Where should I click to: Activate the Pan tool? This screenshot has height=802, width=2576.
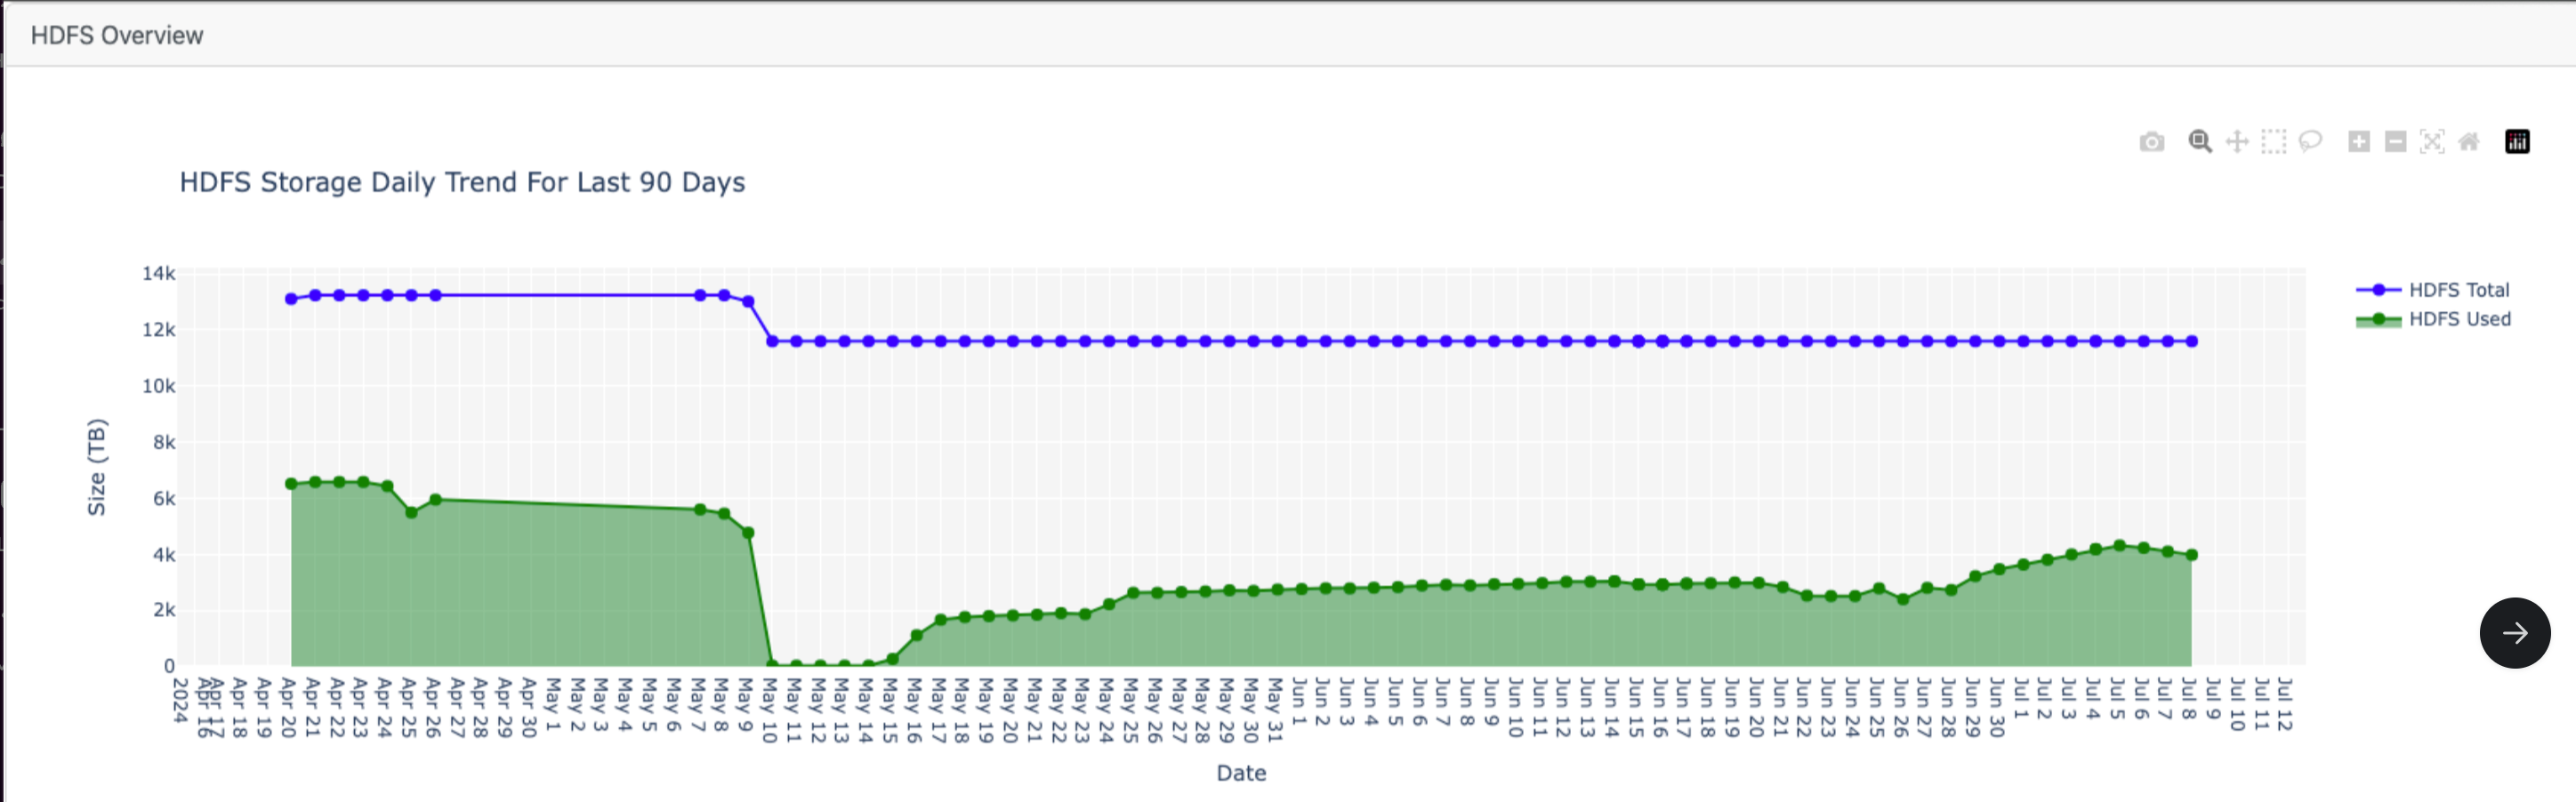coord(2236,142)
